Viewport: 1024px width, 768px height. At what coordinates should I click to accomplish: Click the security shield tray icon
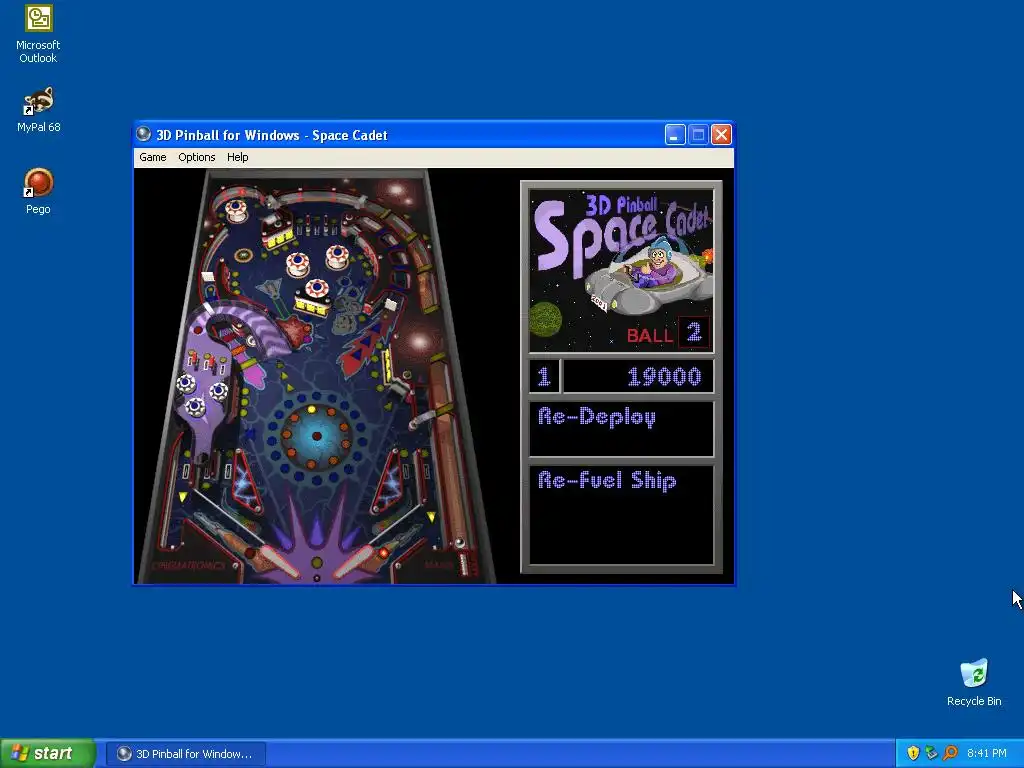[914, 753]
